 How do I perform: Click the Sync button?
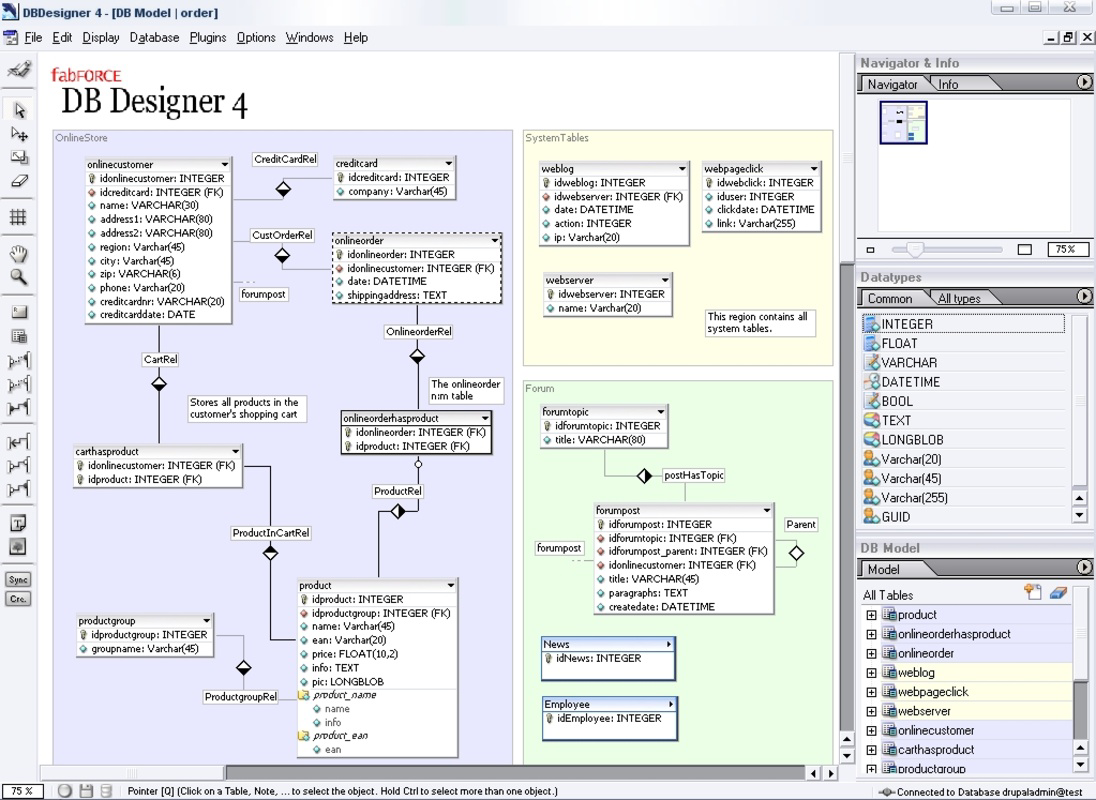point(18,579)
